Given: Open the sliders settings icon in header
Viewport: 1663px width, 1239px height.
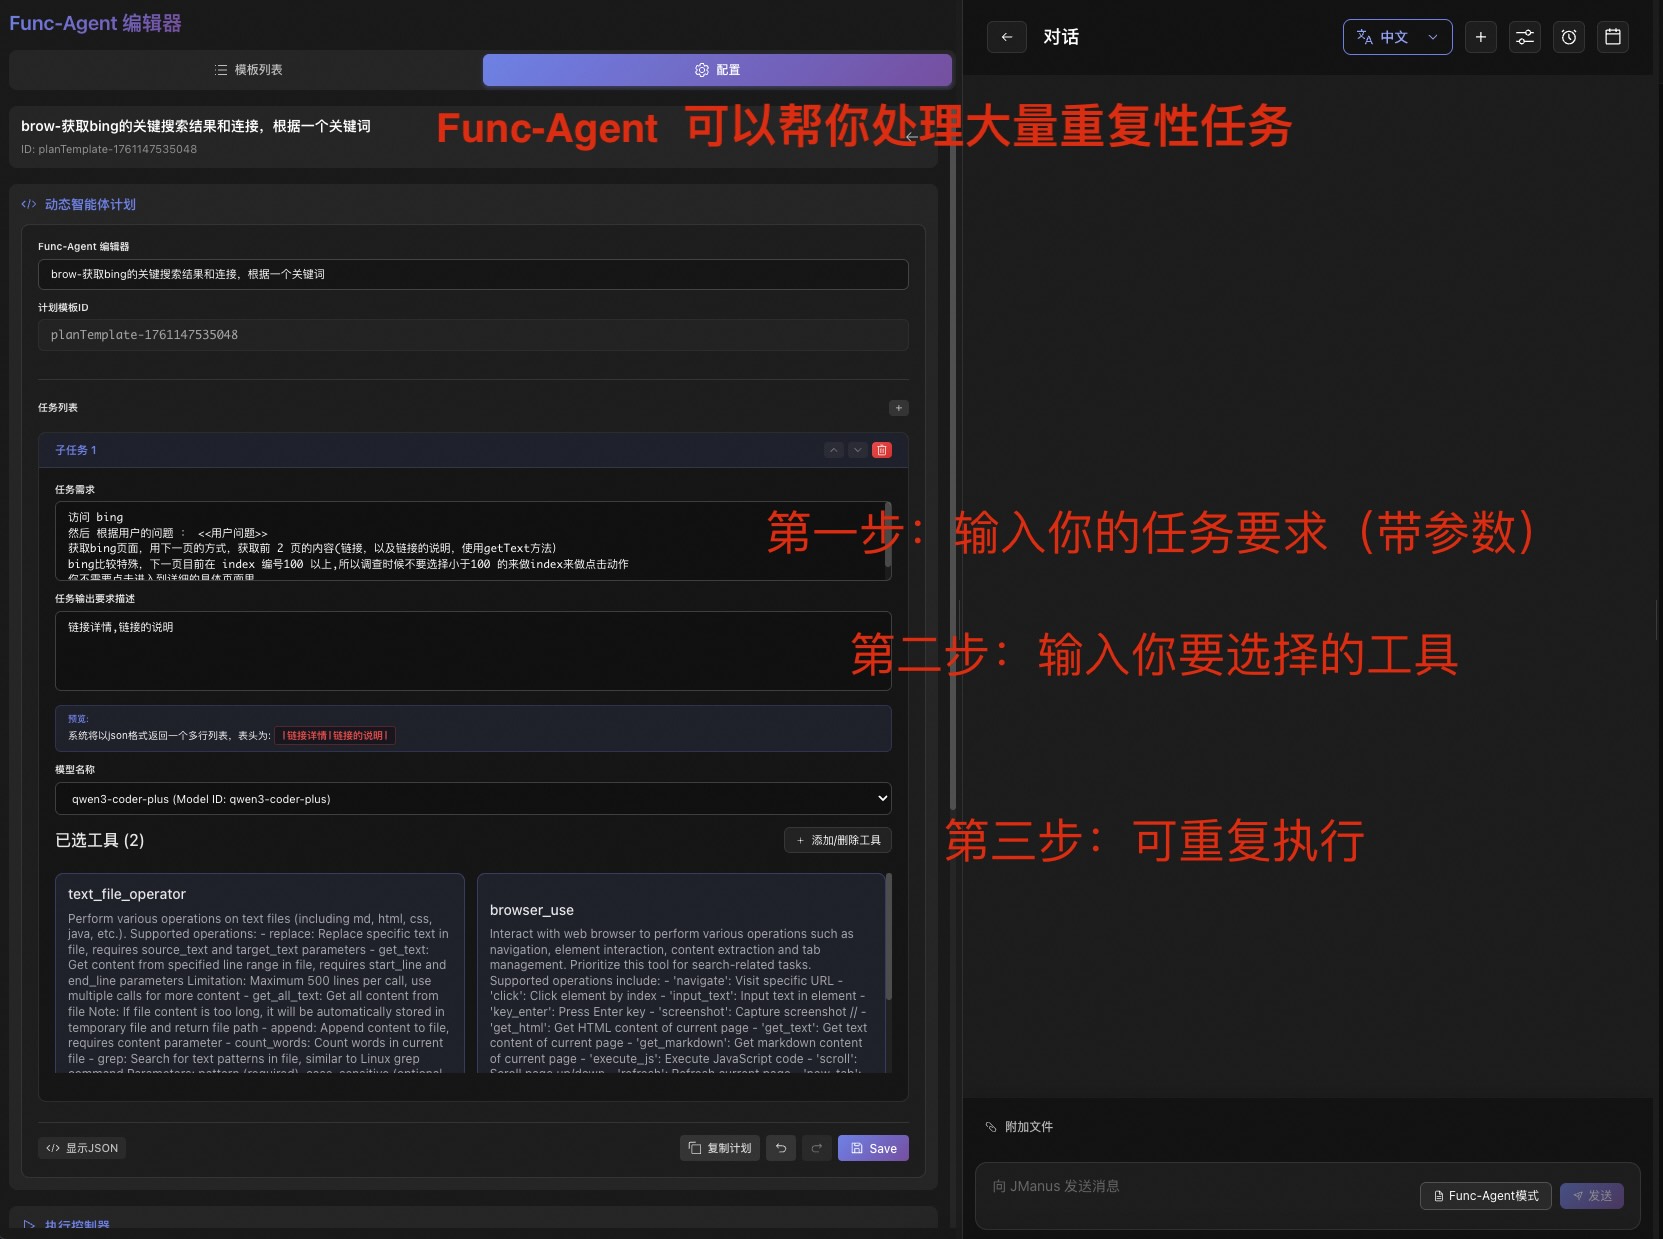Looking at the screenshot, I should coord(1524,37).
